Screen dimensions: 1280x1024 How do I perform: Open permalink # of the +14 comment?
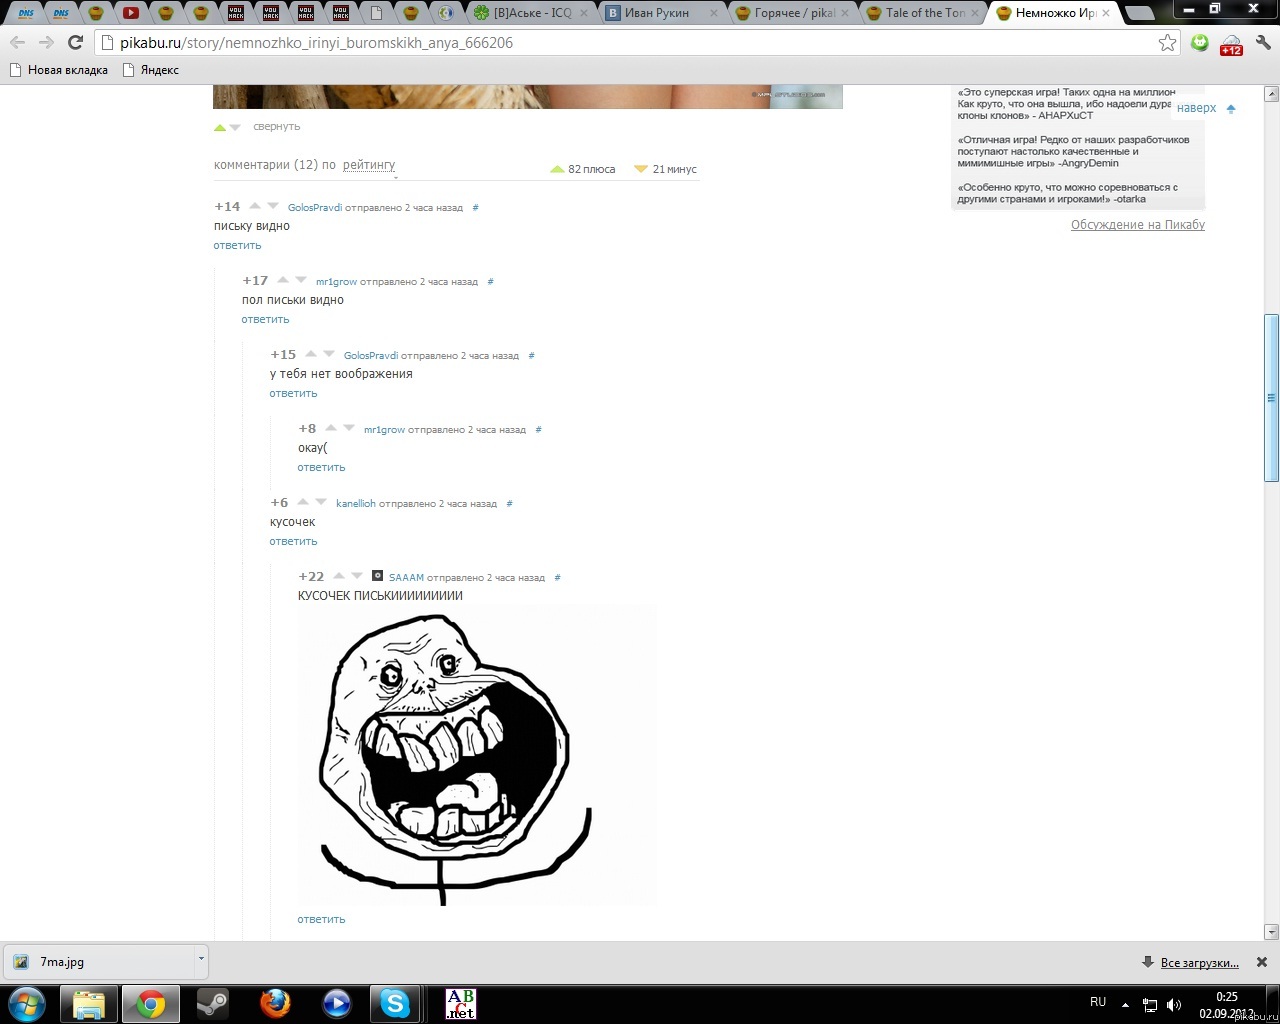click(475, 208)
